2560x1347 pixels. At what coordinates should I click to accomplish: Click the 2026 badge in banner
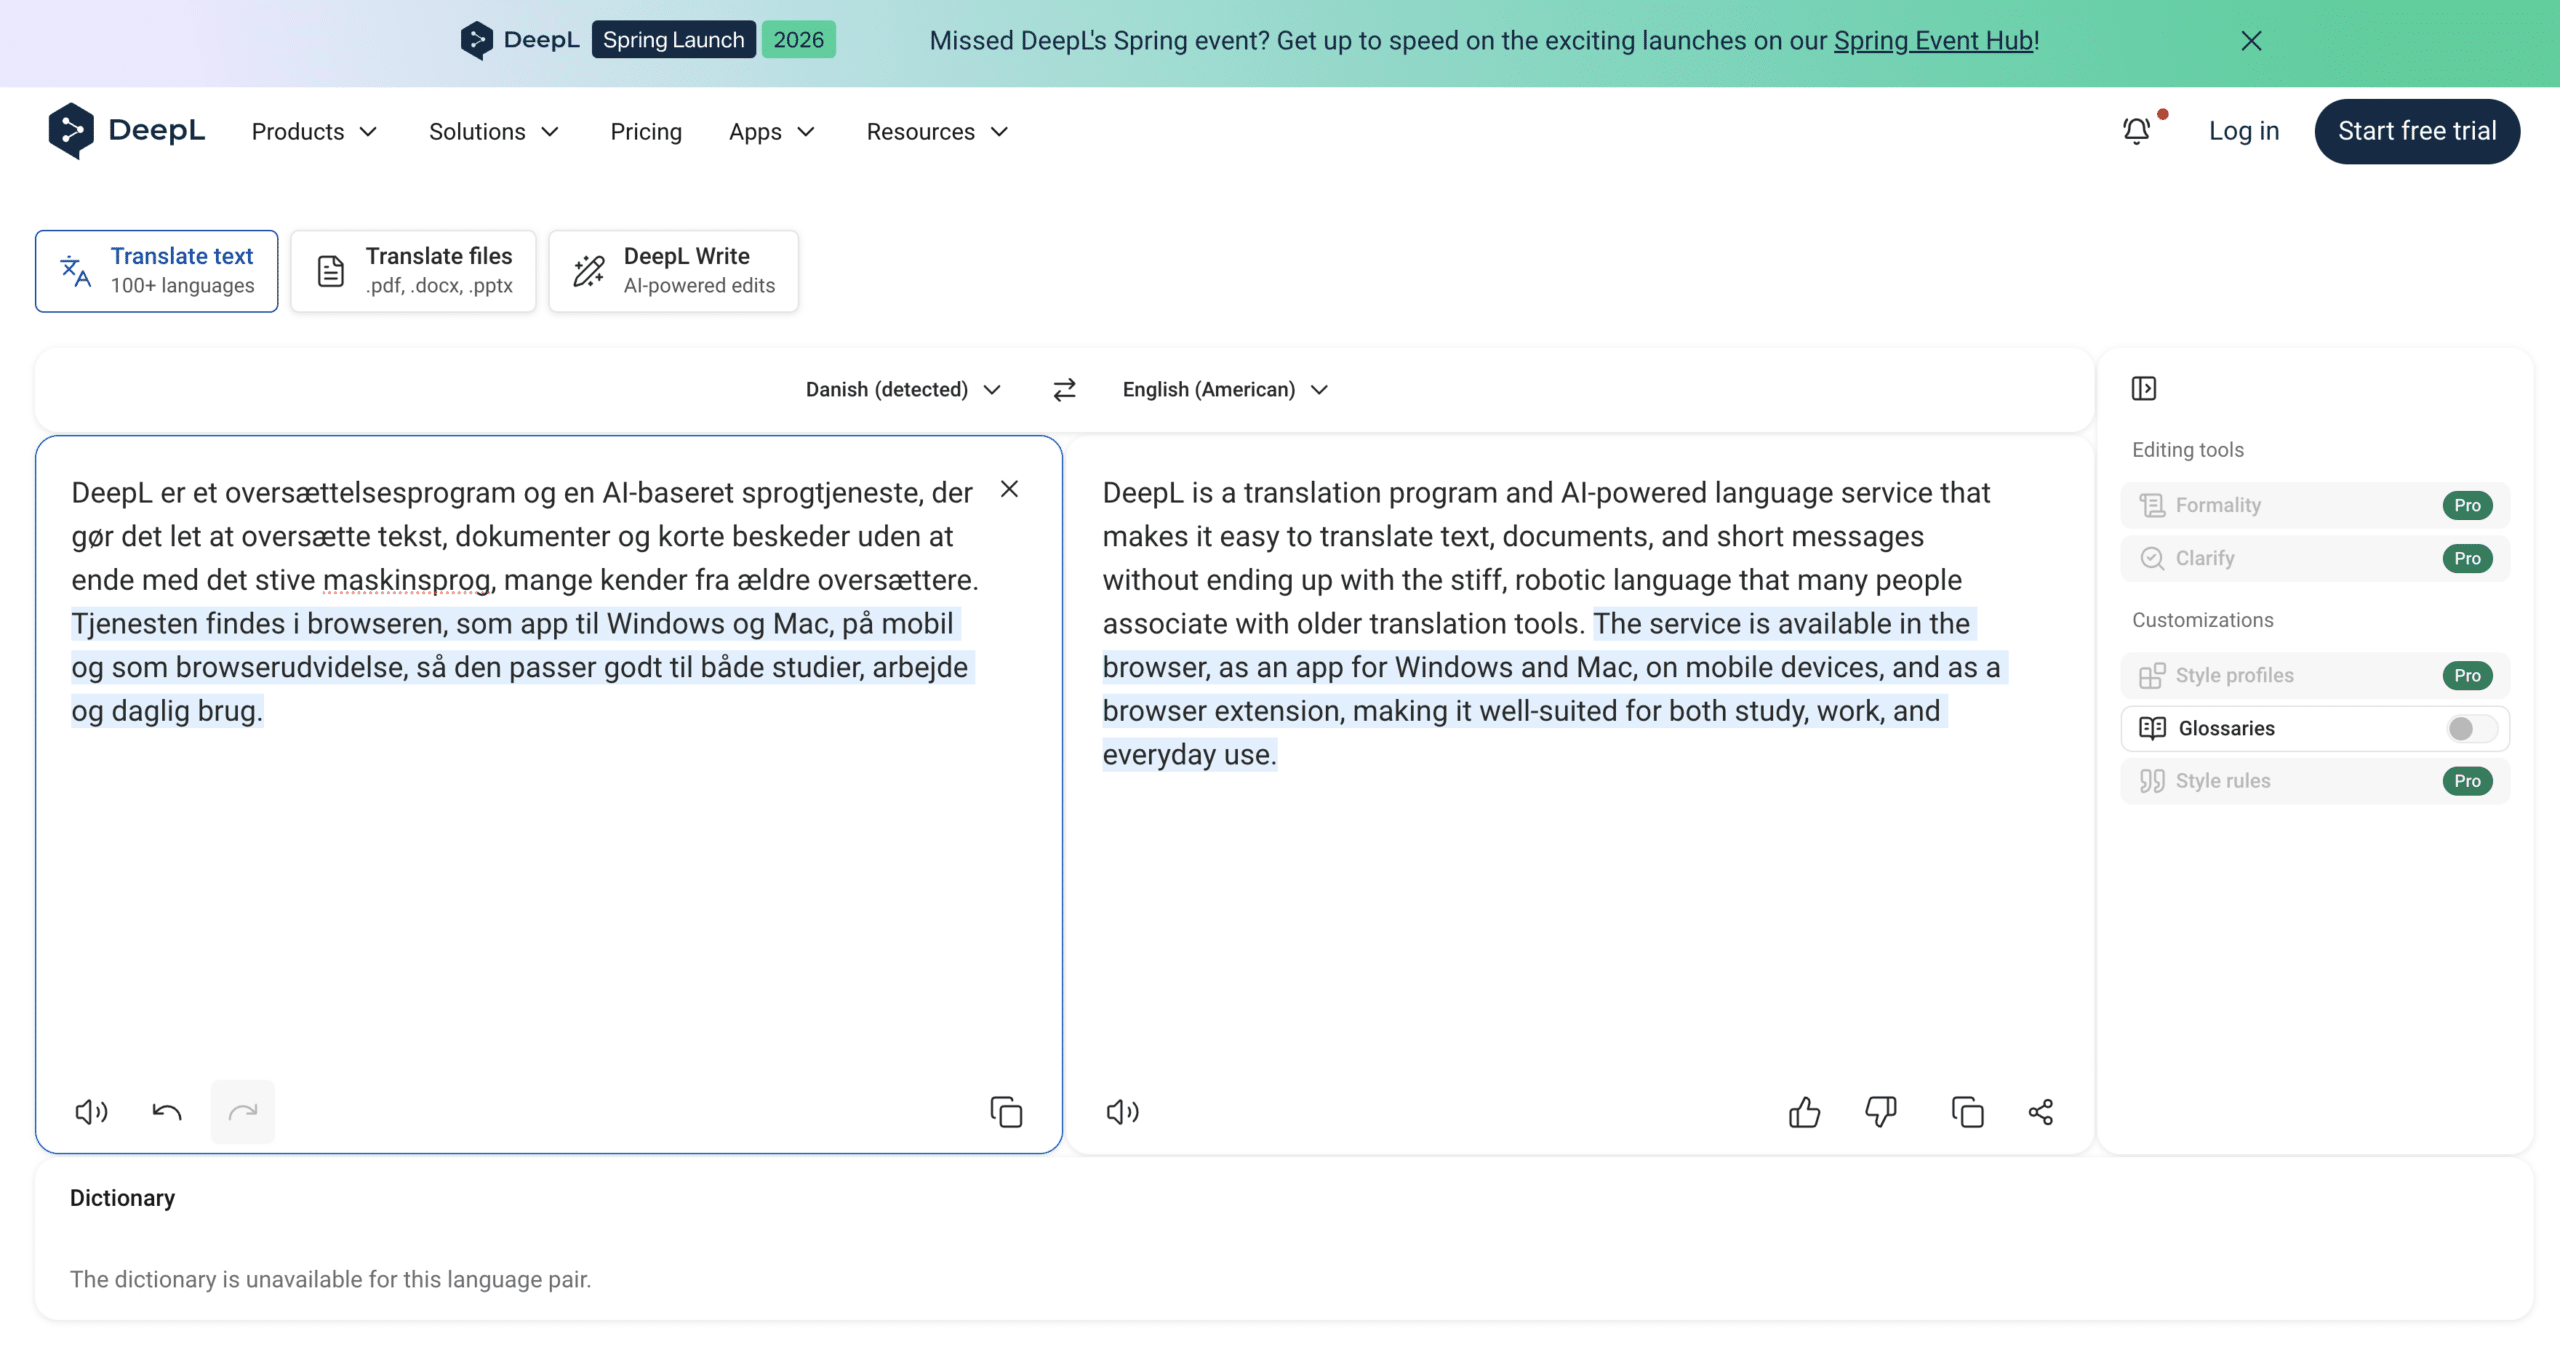tap(798, 40)
